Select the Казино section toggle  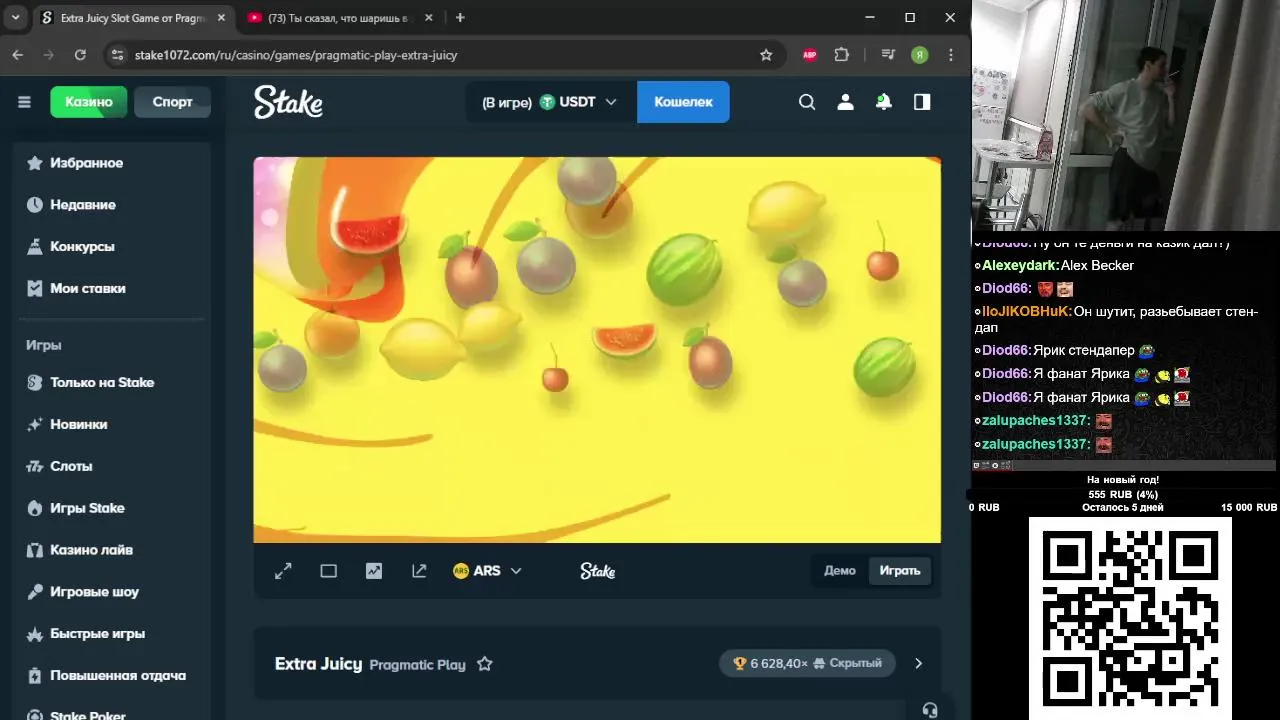[x=89, y=102]
